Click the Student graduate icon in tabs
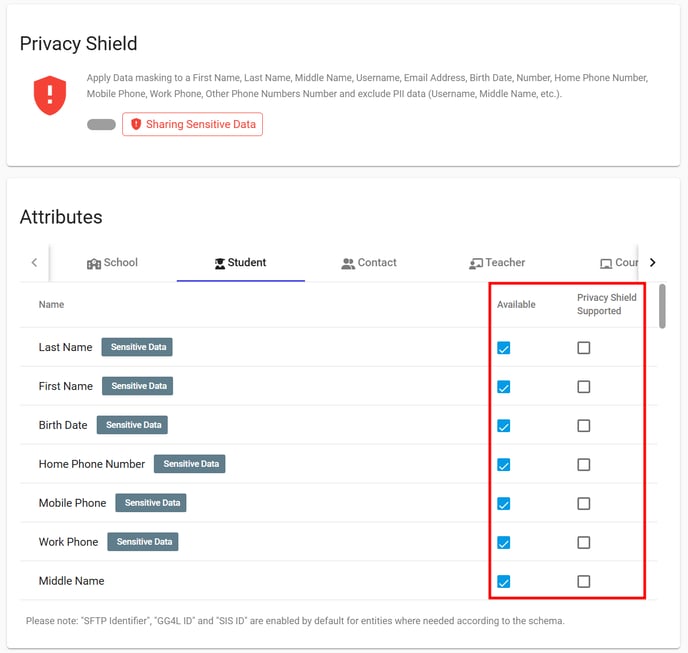The image size is (688, 653). tap(219, 263)
